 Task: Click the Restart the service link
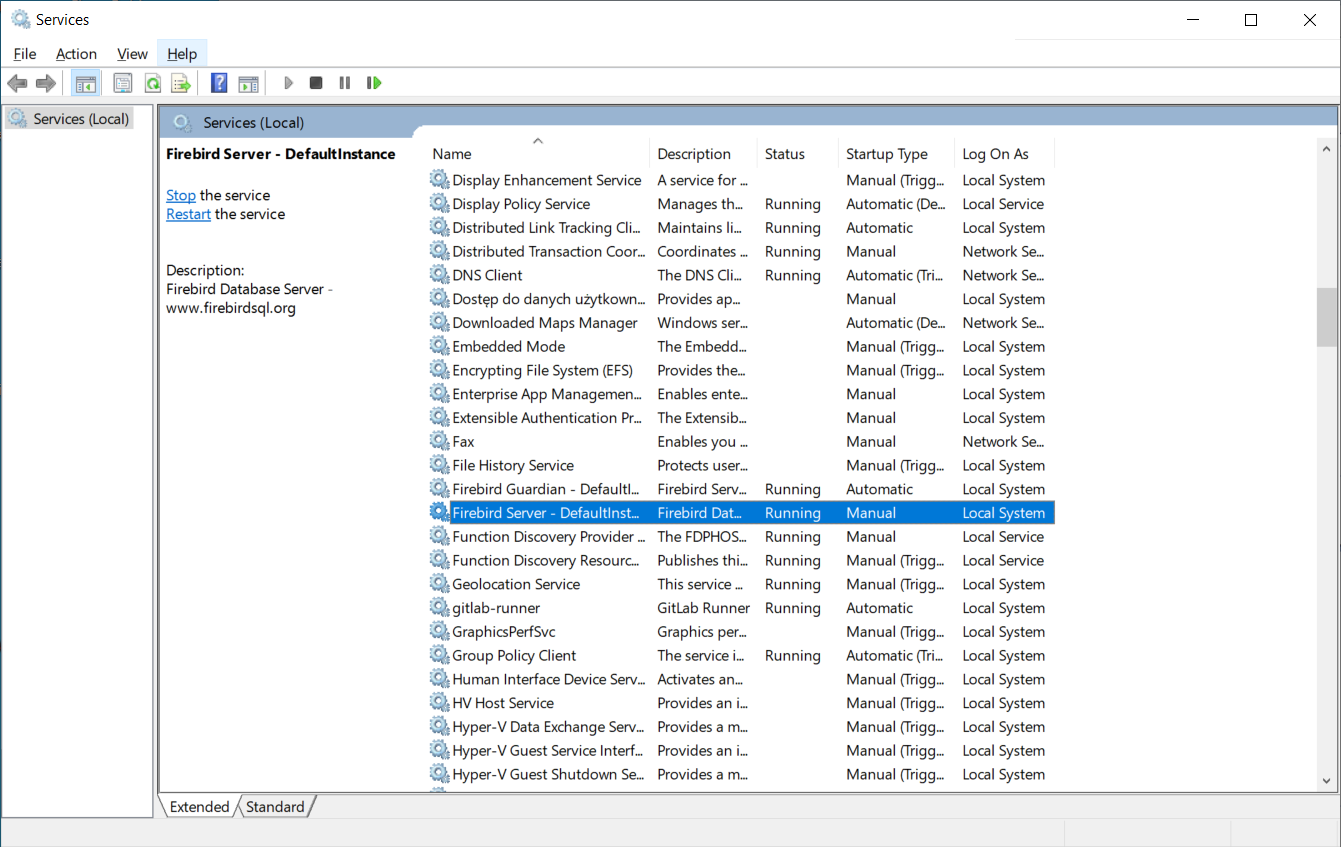click(x=188, y=214)
